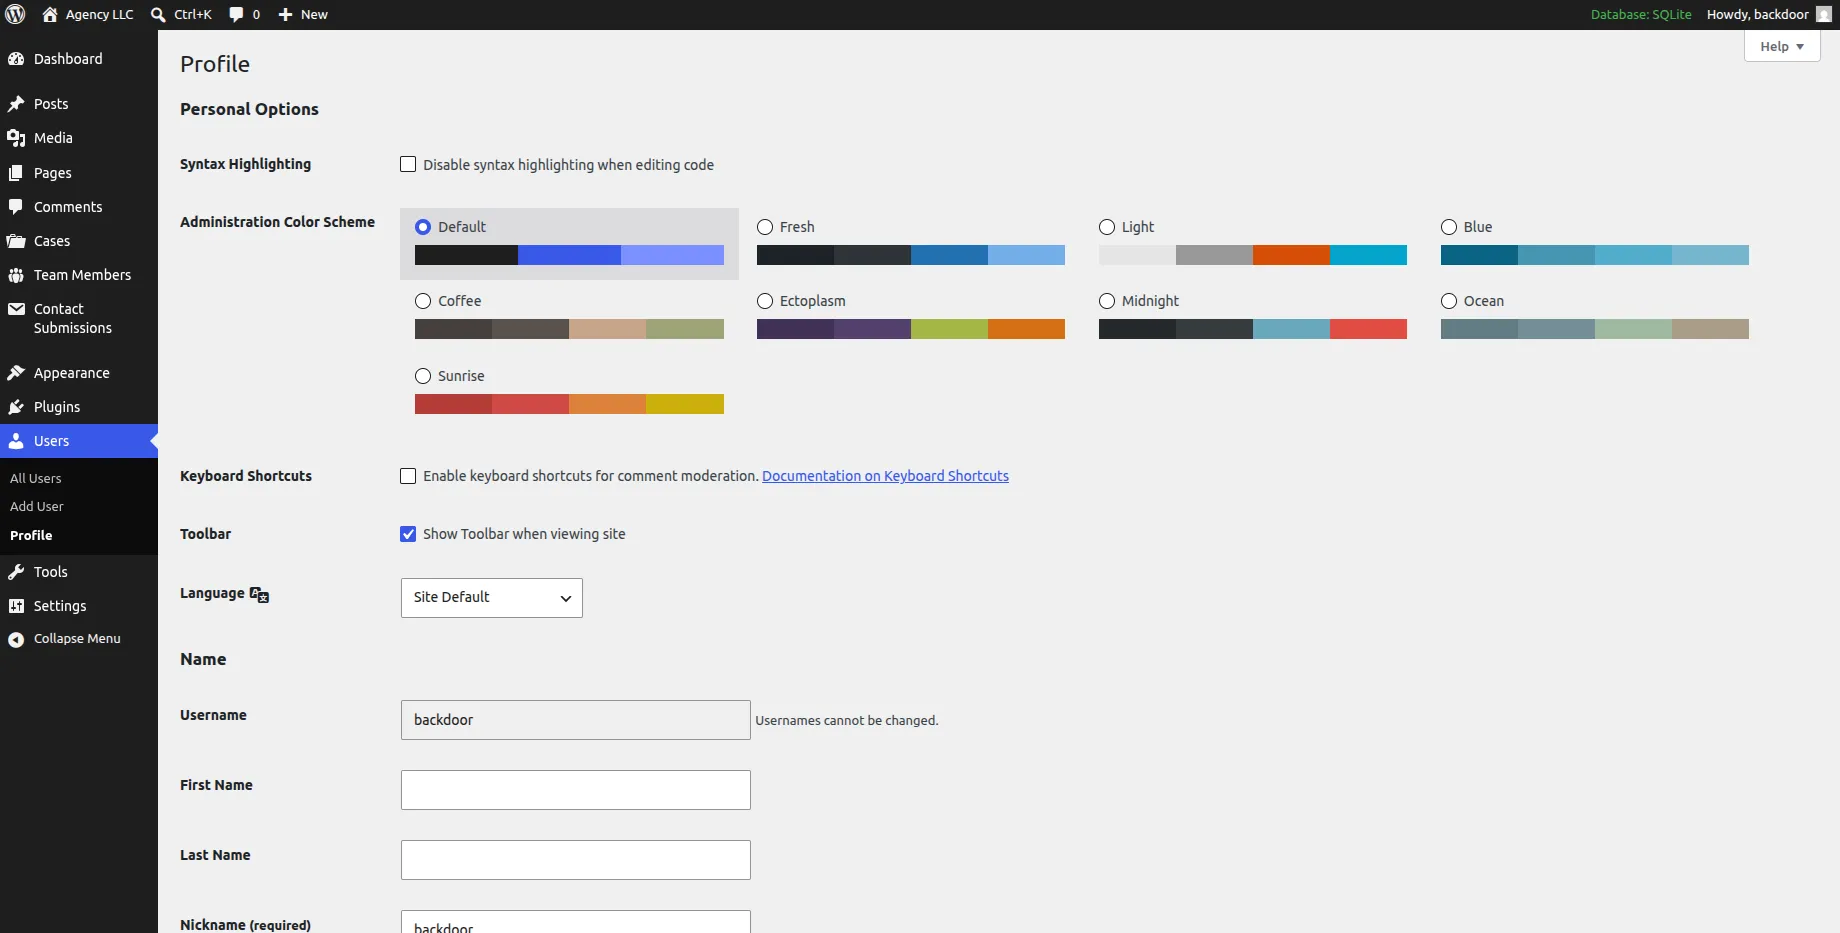Click the Ectoplasm color palette swatch

[911, 329]
